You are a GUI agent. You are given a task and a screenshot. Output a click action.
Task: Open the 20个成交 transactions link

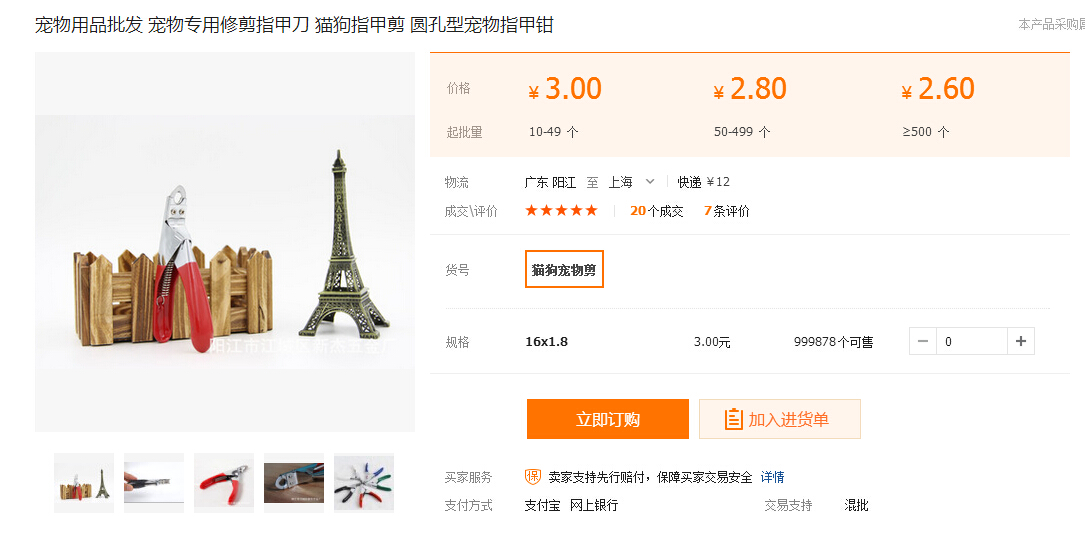pos(656,211)
